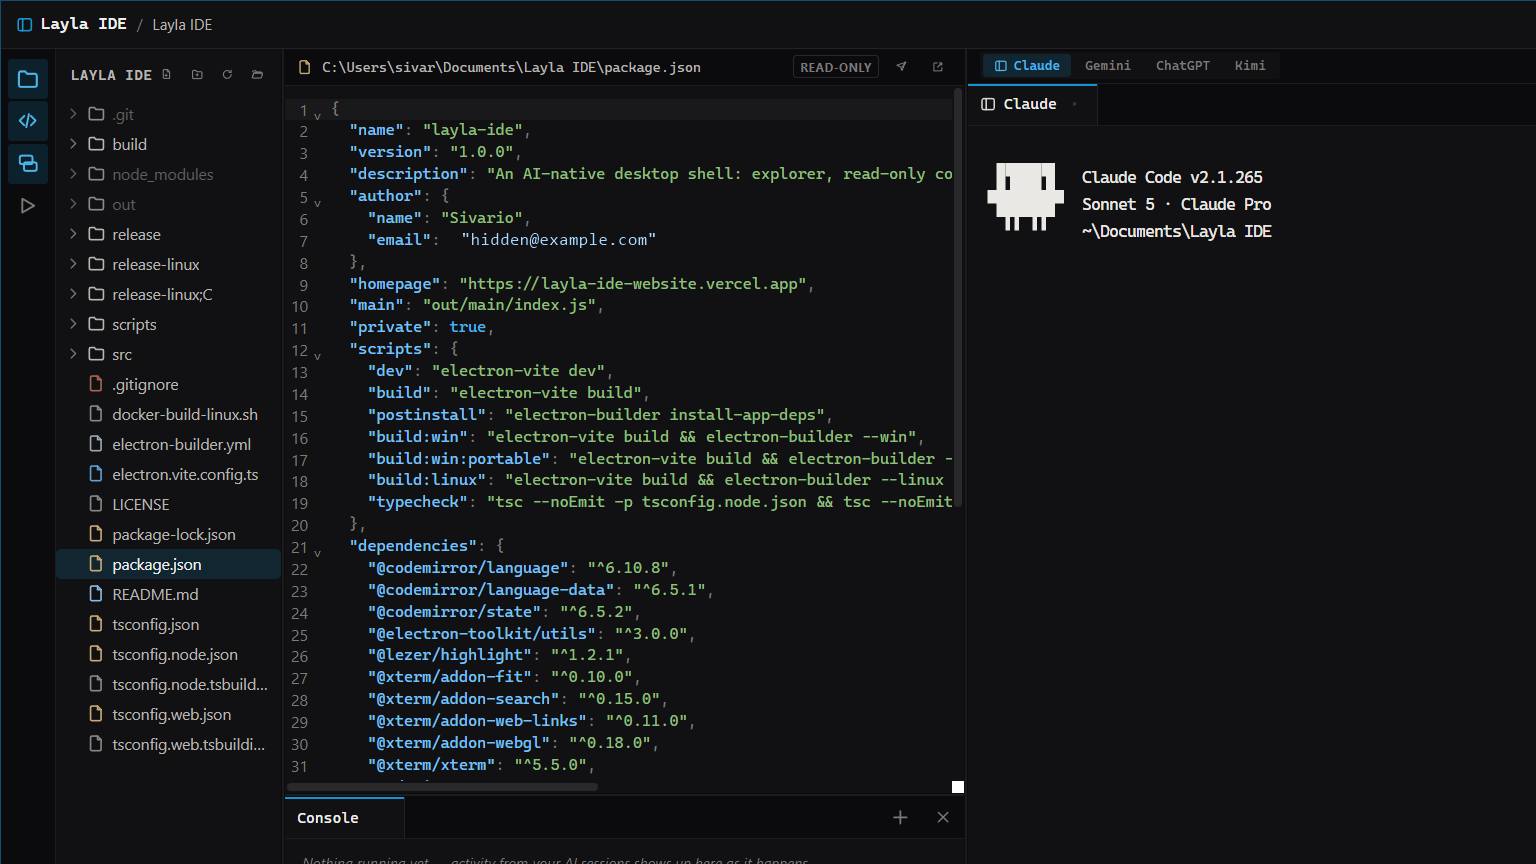
Task: Click the panel icon in Claude session tab
Action: [x=988, y=104]
